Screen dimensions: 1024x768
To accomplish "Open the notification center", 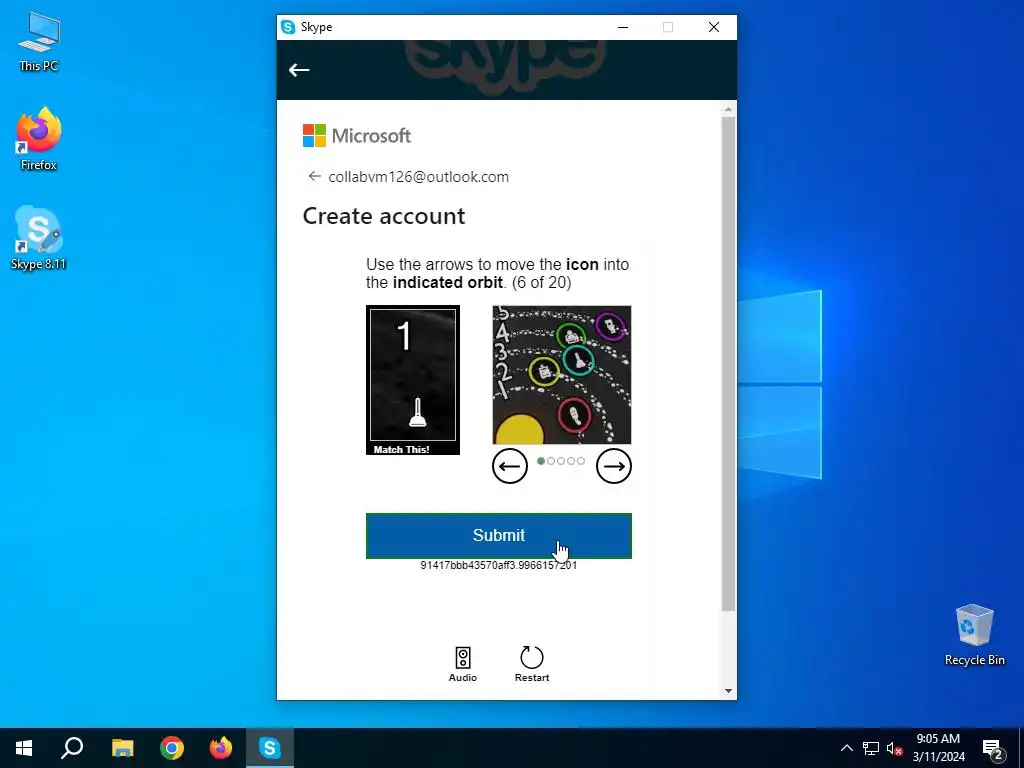I will tap(993, 748).
